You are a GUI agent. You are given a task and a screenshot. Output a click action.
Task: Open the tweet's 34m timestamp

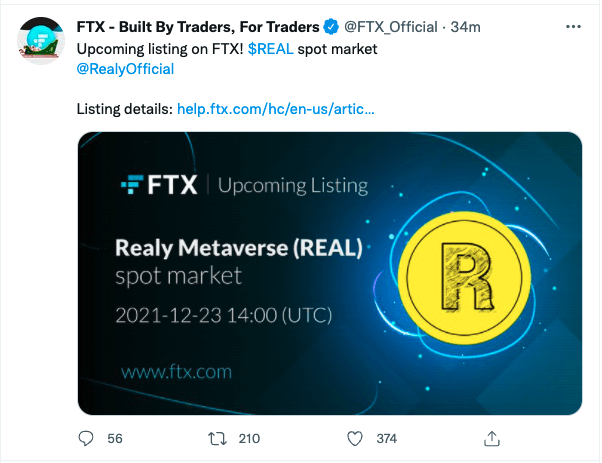pos(467,27)
